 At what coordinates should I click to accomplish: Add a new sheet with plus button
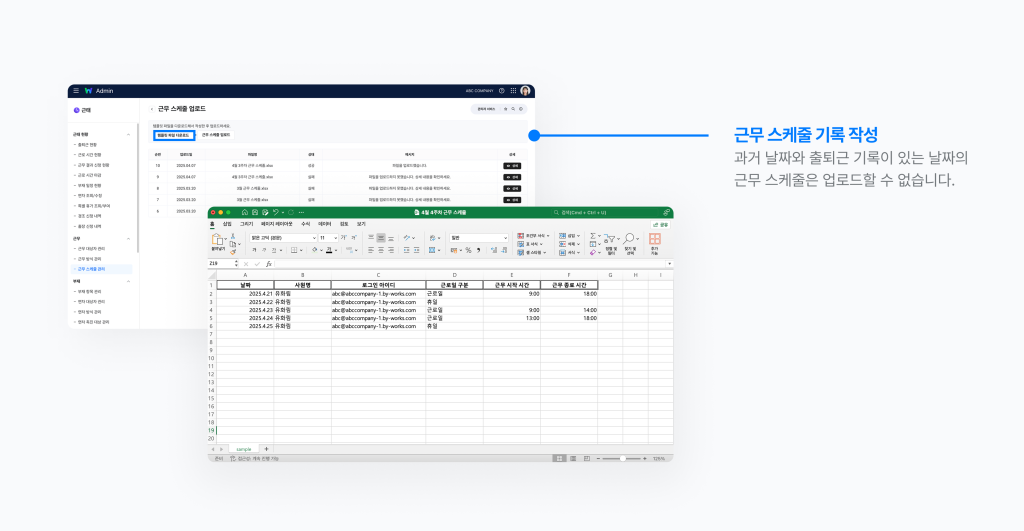click(x=266, y=449)
